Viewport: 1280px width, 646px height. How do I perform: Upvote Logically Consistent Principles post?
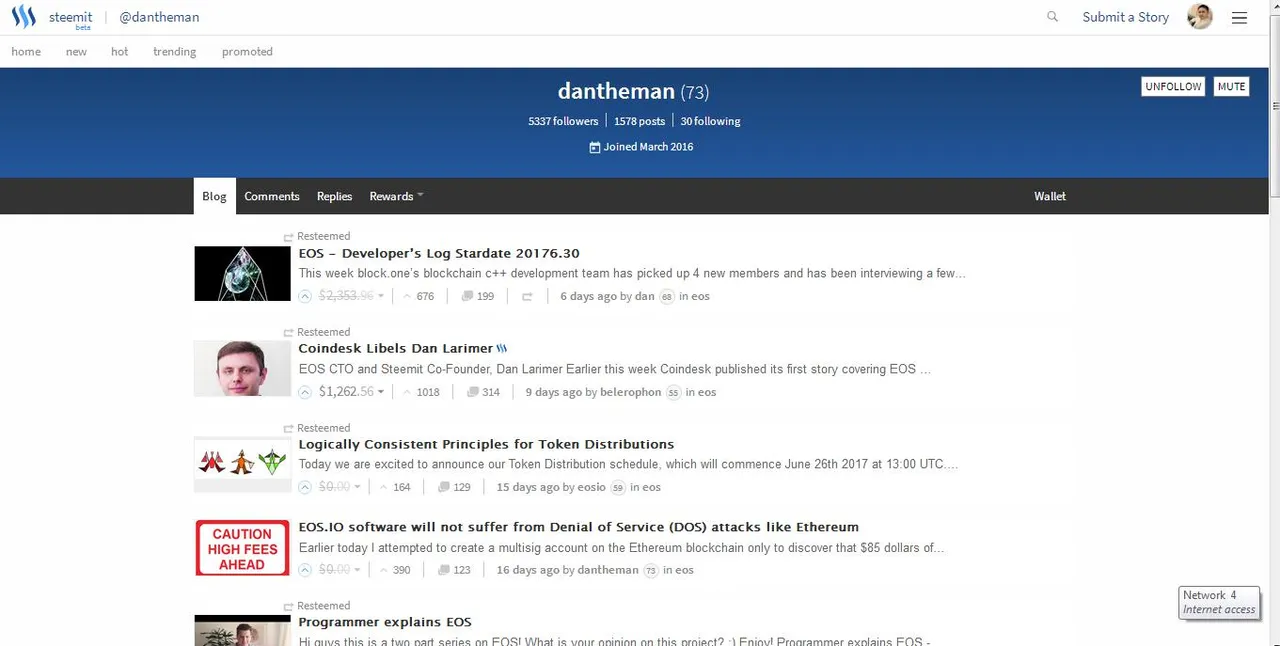pyautogui.click(x=305, y=487)
